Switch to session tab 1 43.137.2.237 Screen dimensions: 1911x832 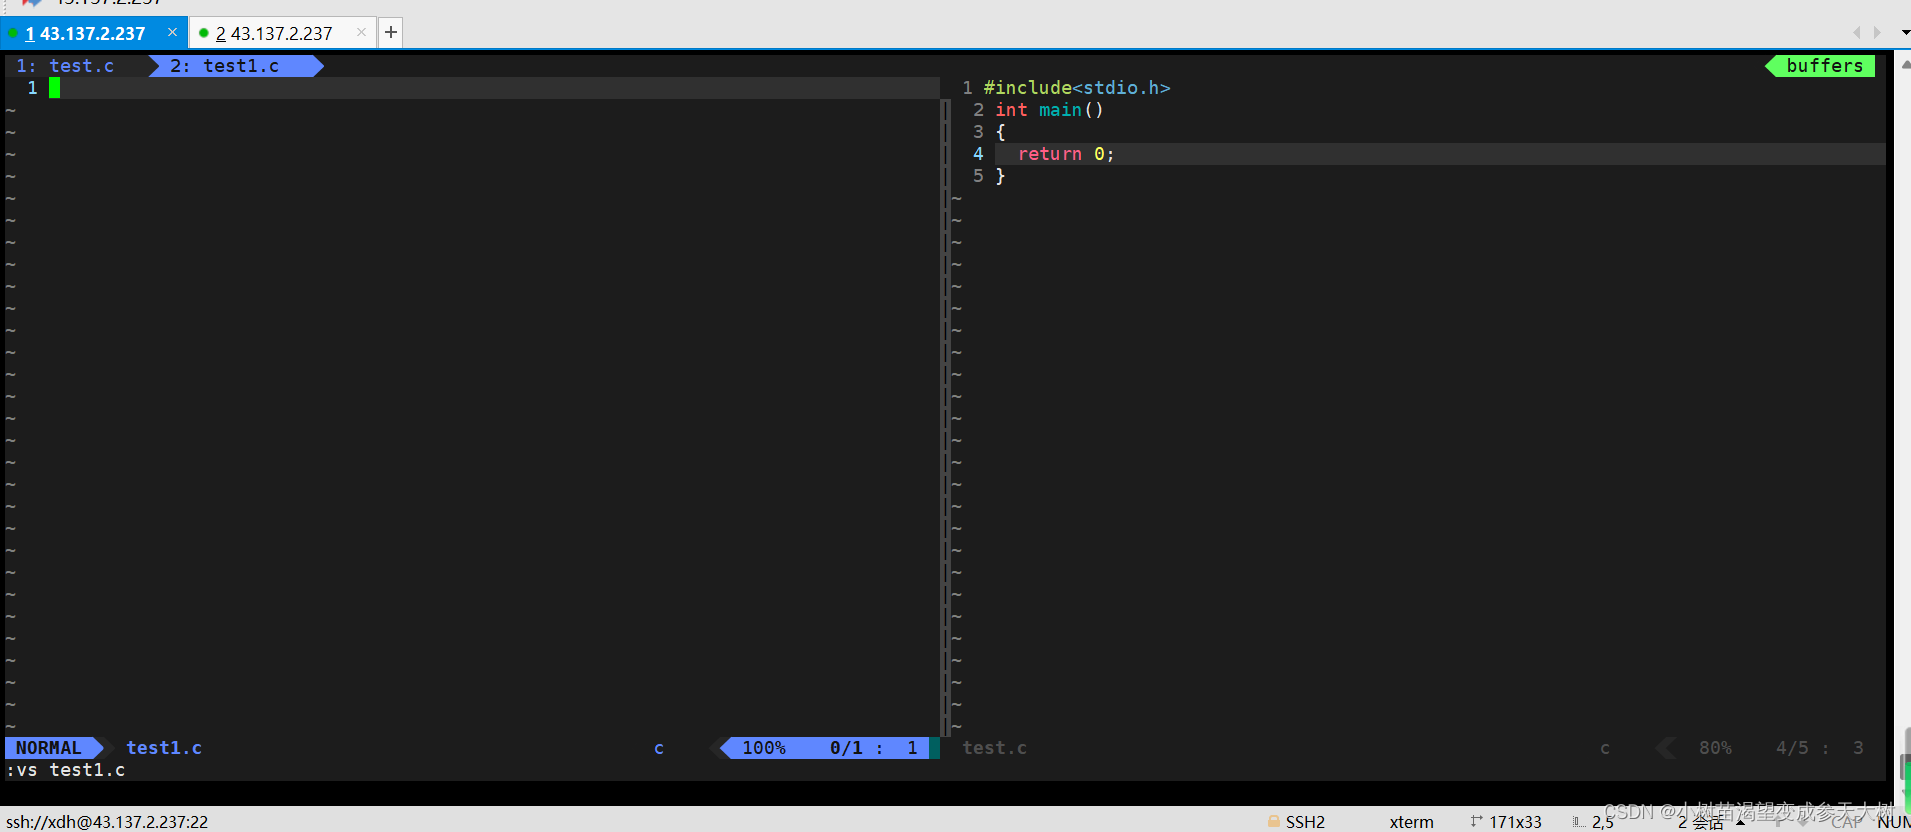tap(86, 33)
